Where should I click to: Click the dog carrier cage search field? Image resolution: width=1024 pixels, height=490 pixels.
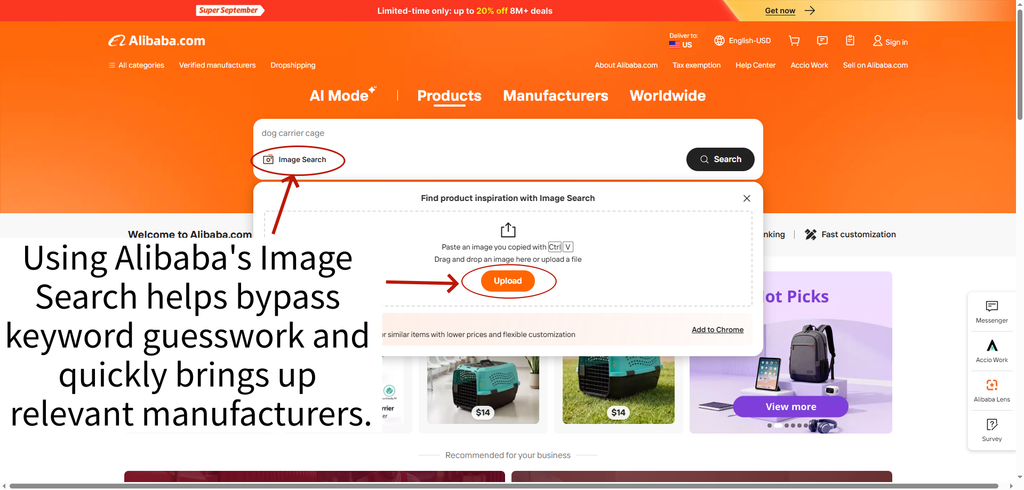point(508,133)
